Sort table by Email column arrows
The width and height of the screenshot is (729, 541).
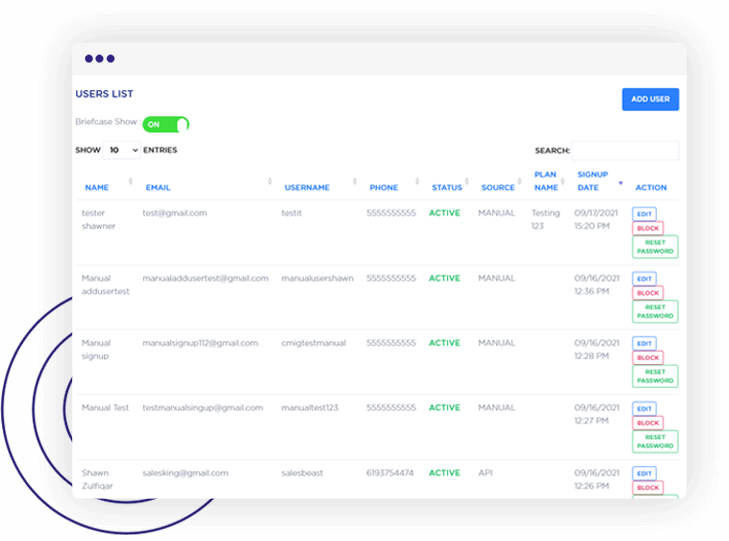(270, 182)
